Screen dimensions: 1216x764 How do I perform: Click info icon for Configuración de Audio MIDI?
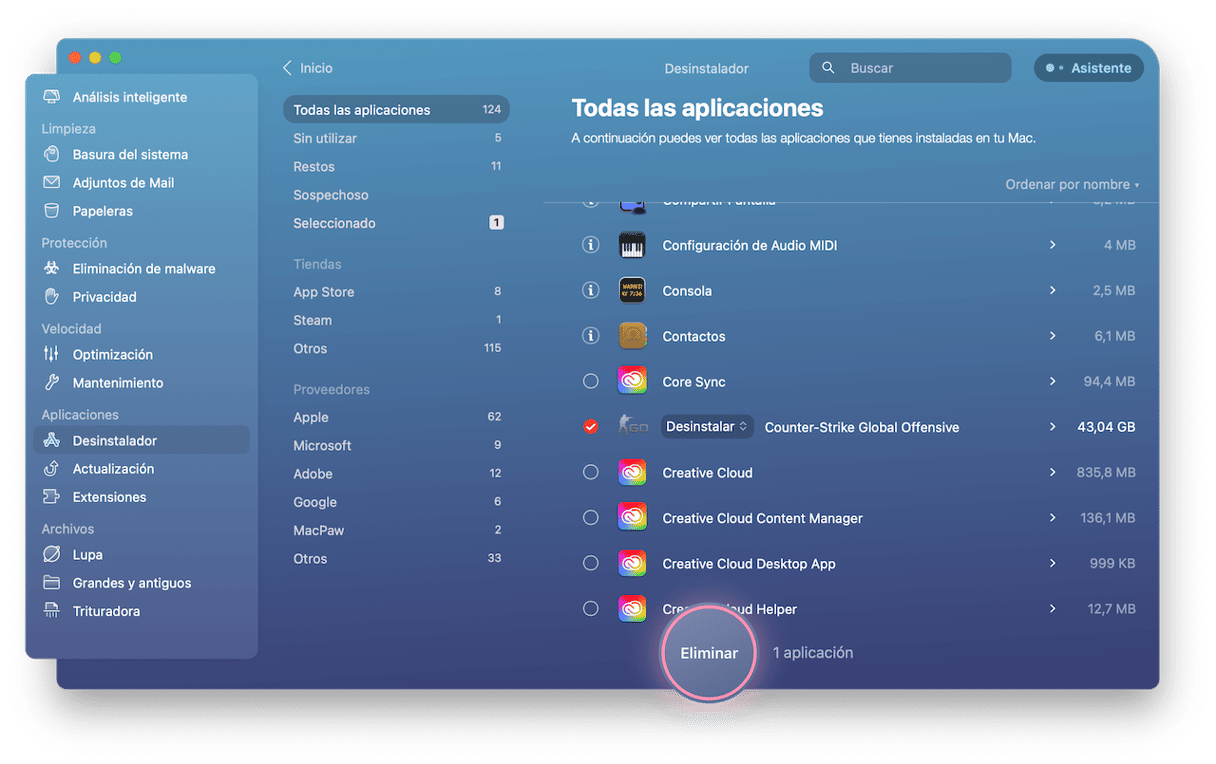click(x=591, y=245)
